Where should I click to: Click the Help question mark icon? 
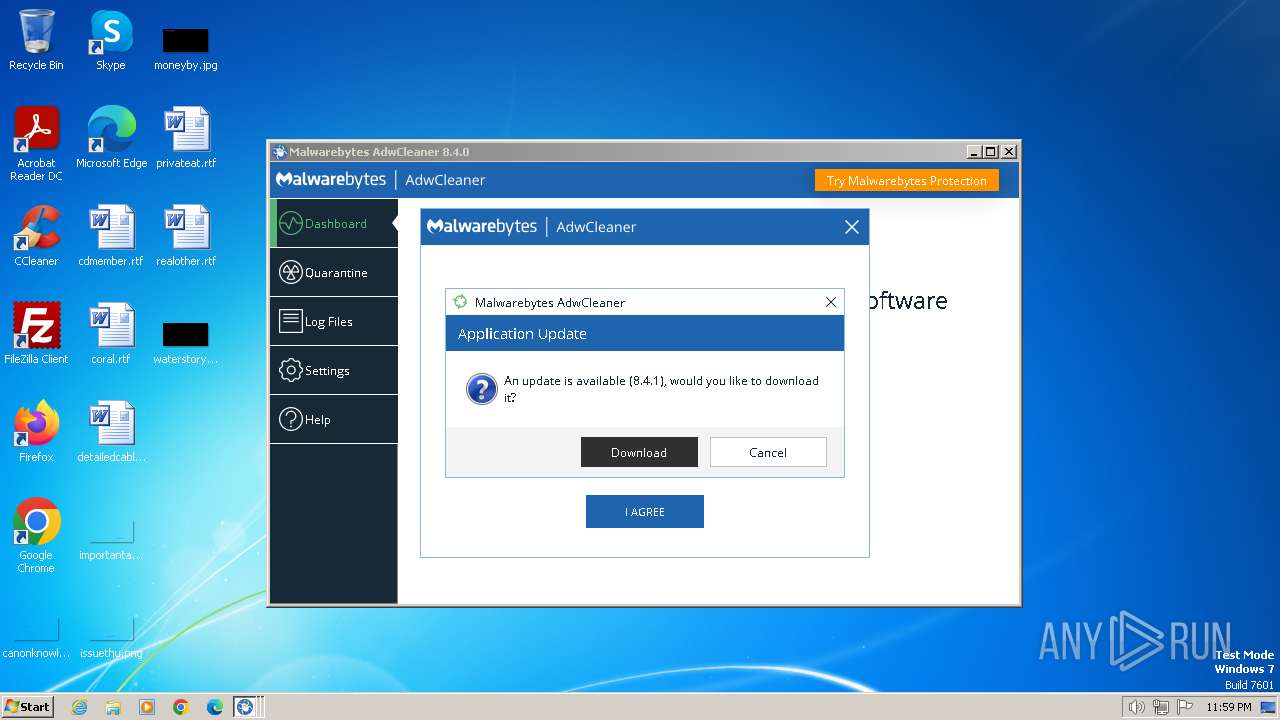coord(290,419)
